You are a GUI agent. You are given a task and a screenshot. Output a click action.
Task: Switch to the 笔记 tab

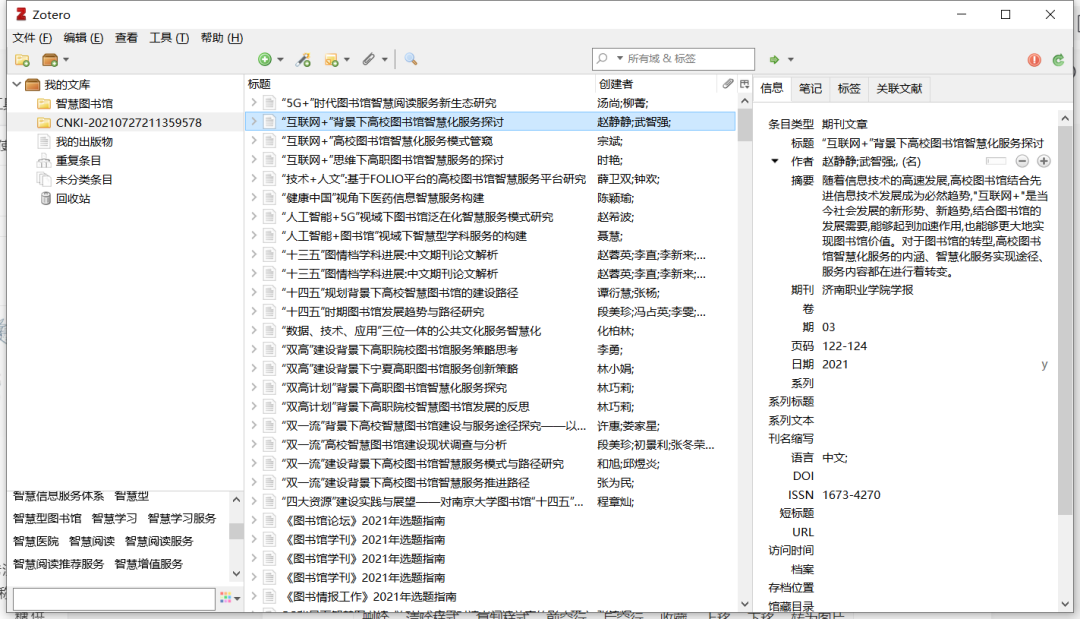pos(810,88)
